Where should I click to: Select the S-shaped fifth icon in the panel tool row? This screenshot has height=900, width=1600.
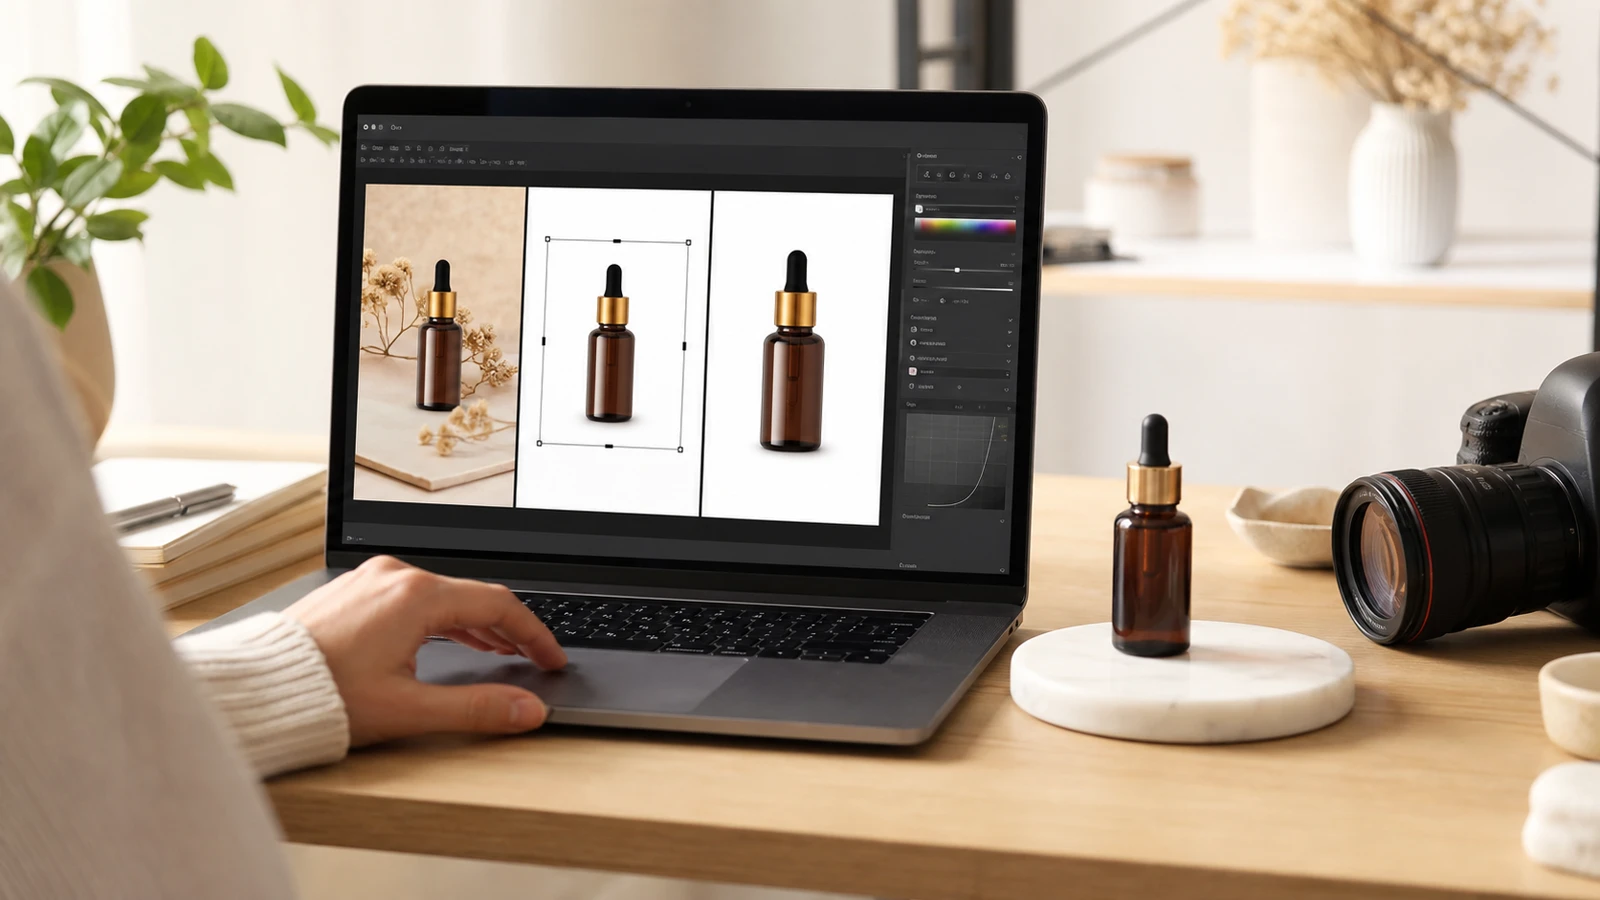pos(980,175)
